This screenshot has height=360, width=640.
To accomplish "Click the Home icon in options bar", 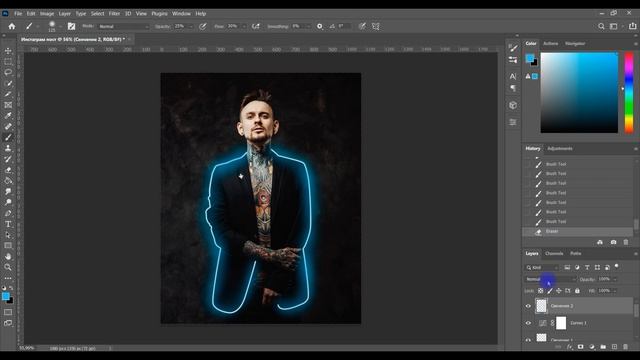I will [x=12, y=26].
